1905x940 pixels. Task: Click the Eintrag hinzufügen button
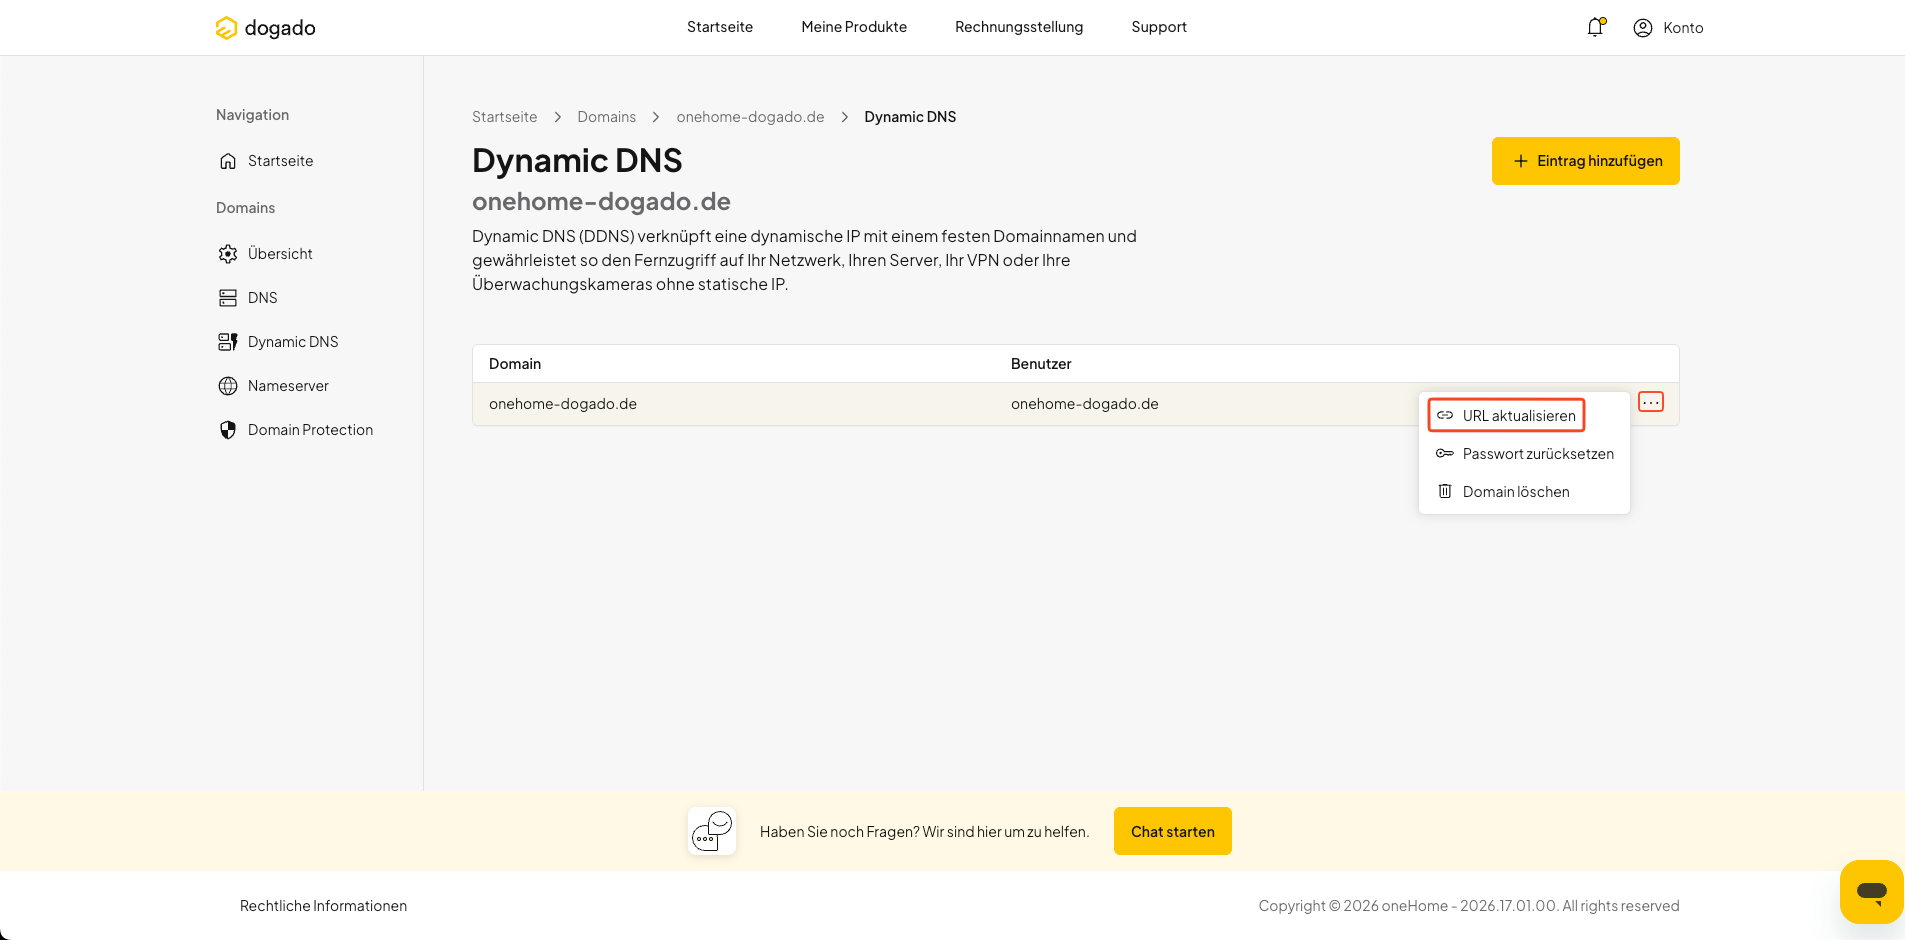pyautogui.click(x=1586, y=161)
